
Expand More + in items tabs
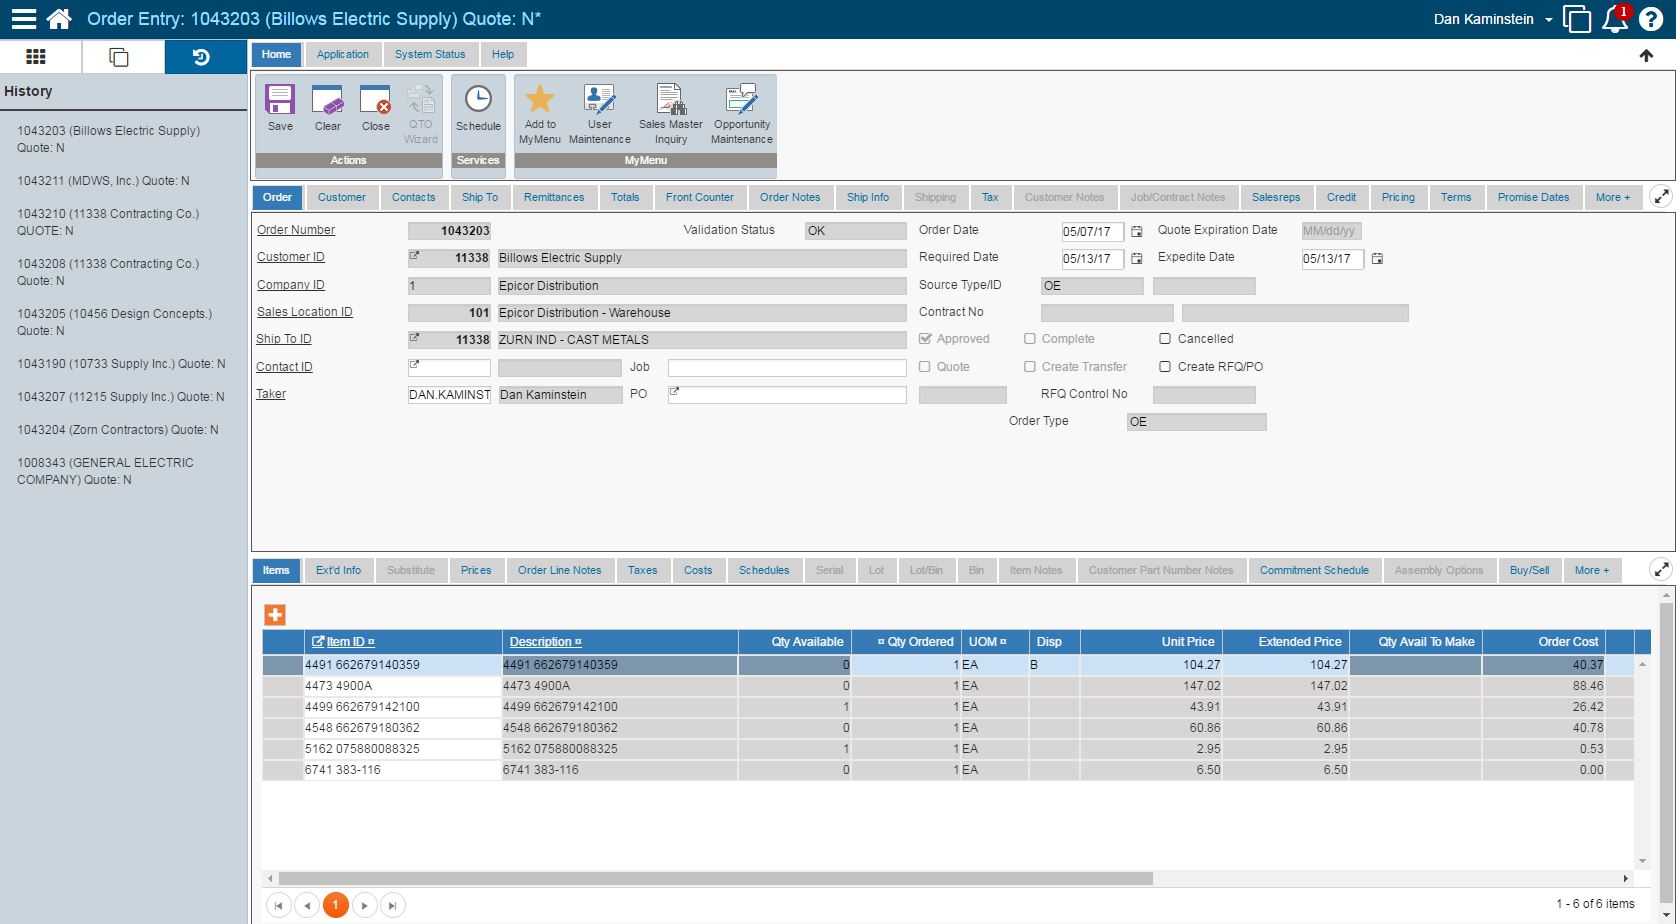point(1592,570)
